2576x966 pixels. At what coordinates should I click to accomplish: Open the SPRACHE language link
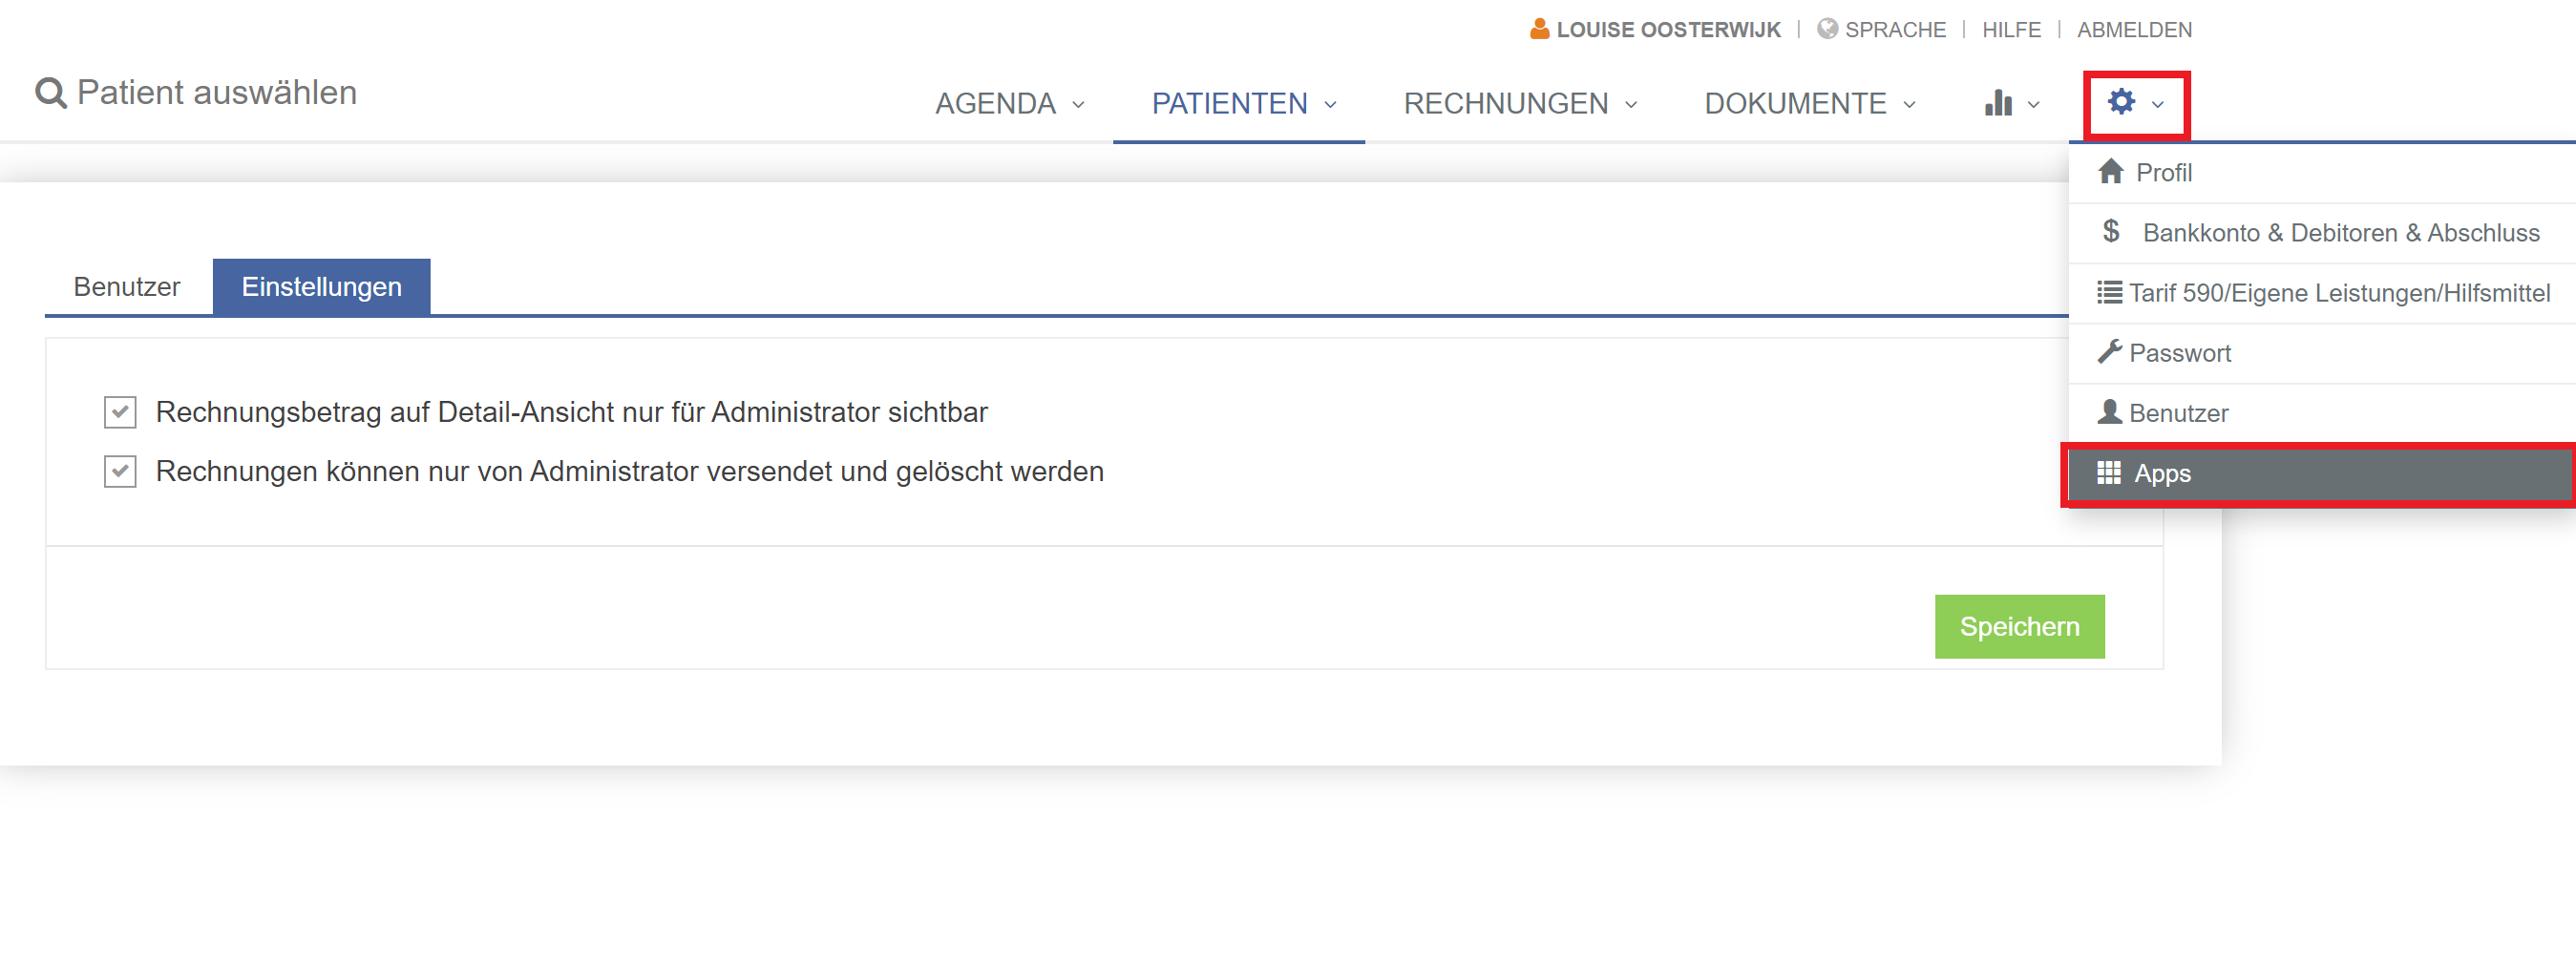[1894, 29]
